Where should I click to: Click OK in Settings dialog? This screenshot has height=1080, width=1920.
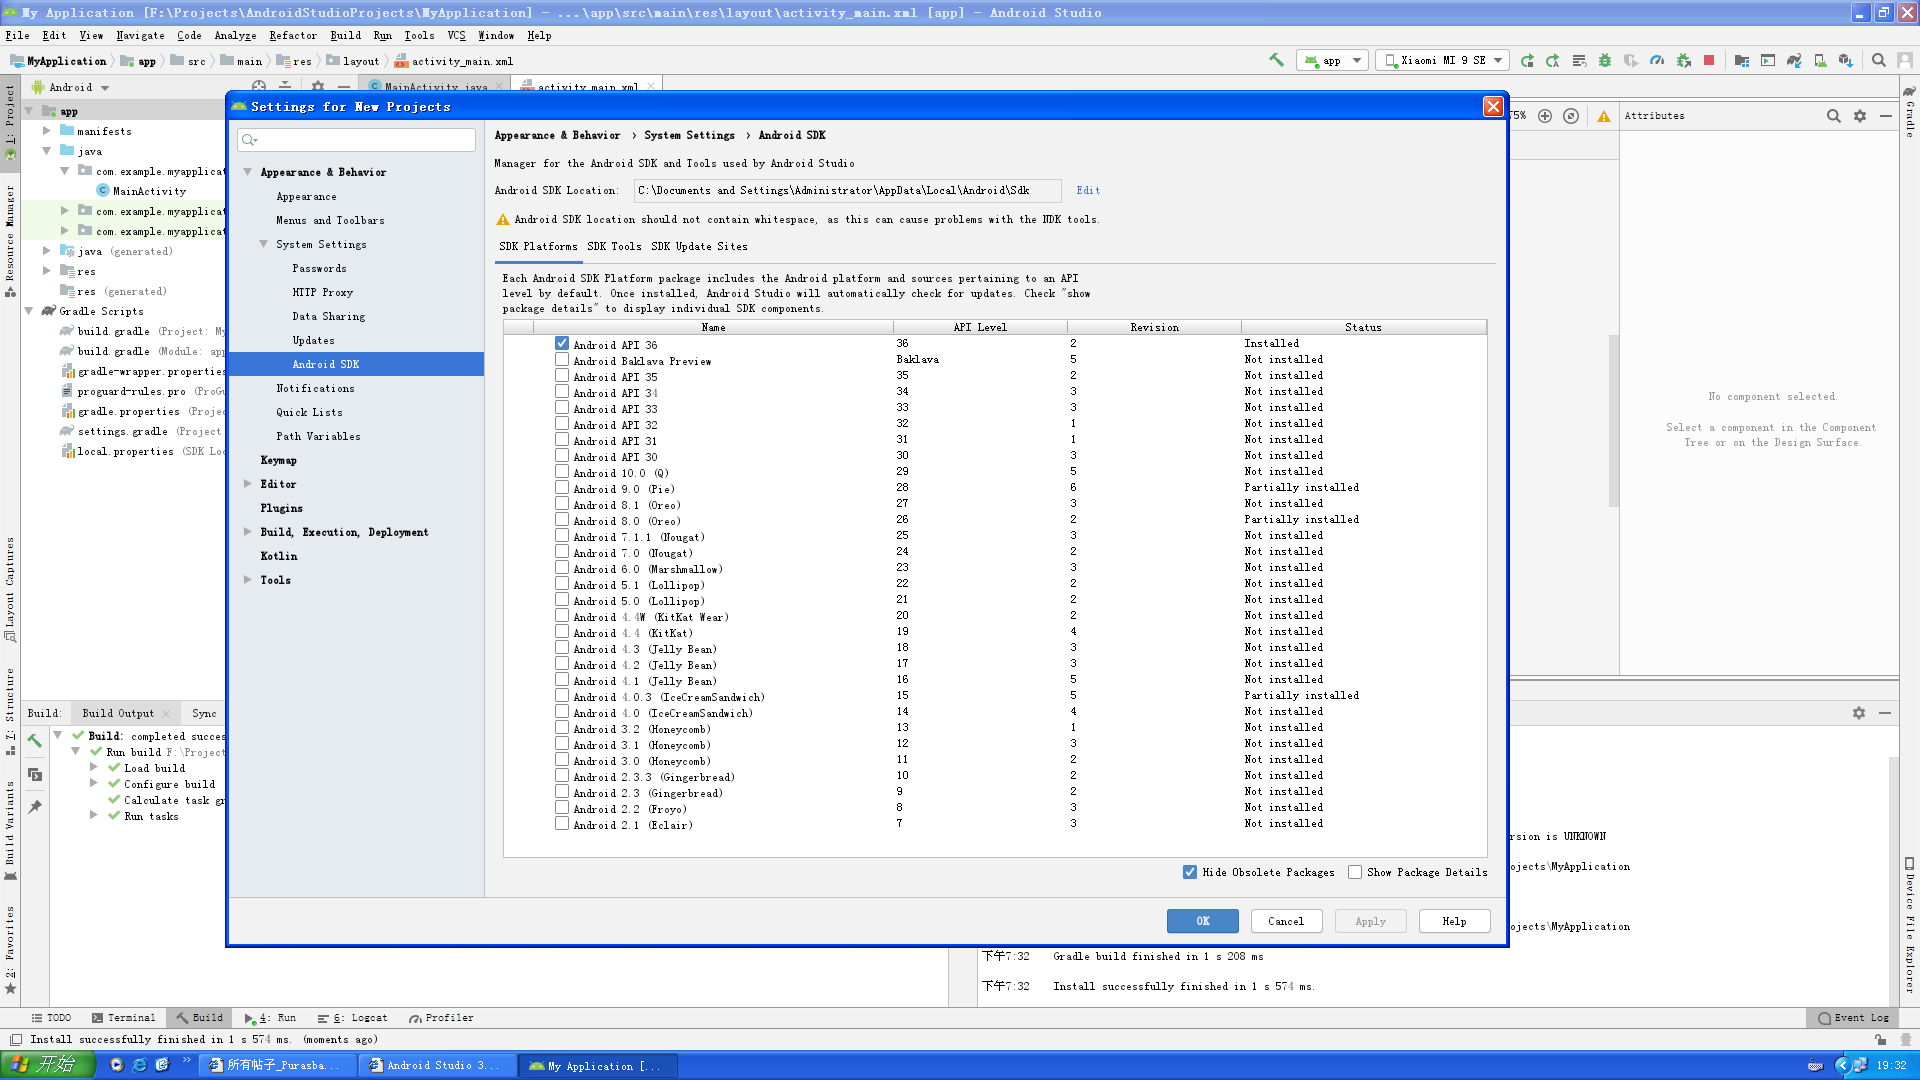pos(1203,921)
